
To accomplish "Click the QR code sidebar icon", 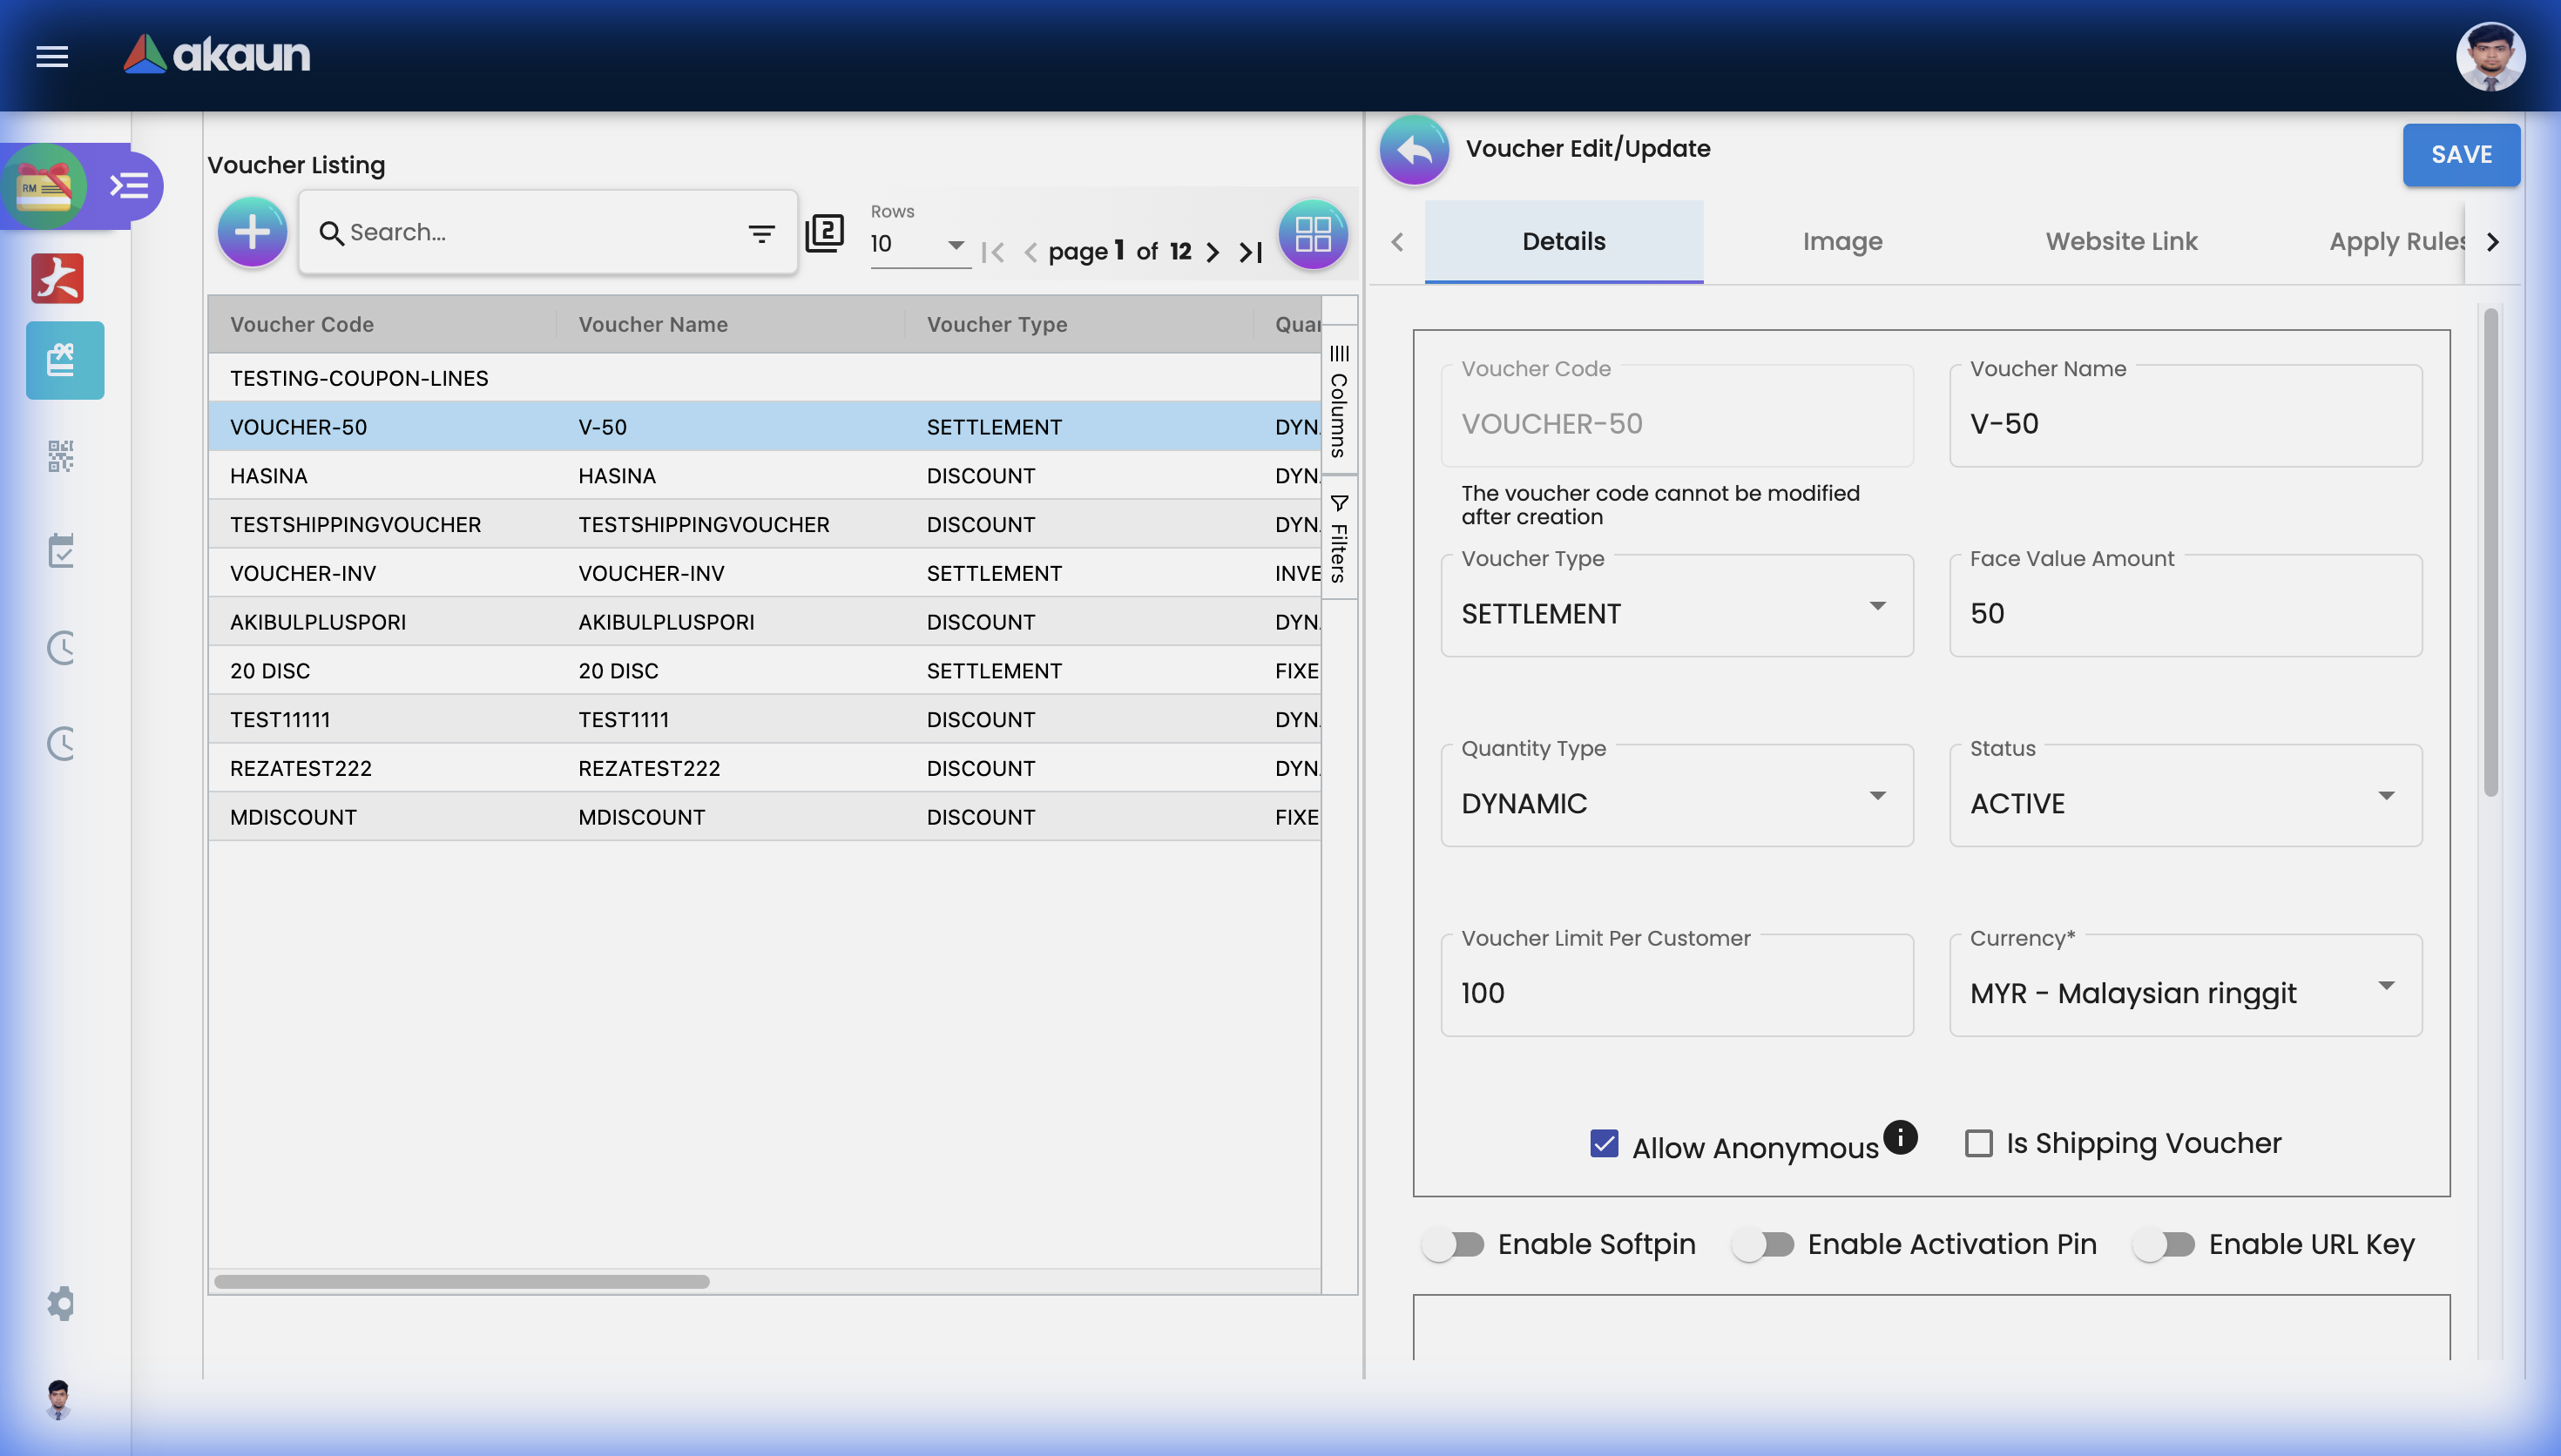I will click(61, 456).
